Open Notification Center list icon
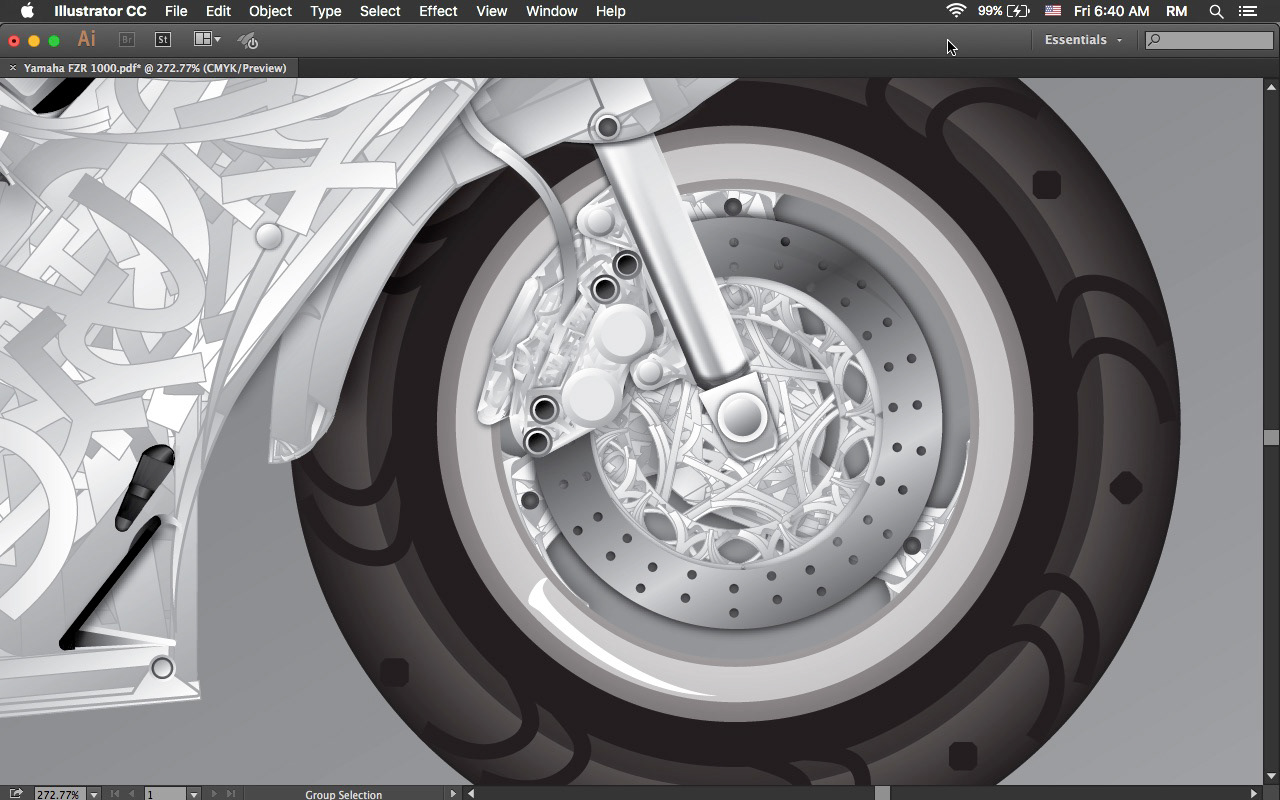The image size is (1280, 800). (1248, 11)
